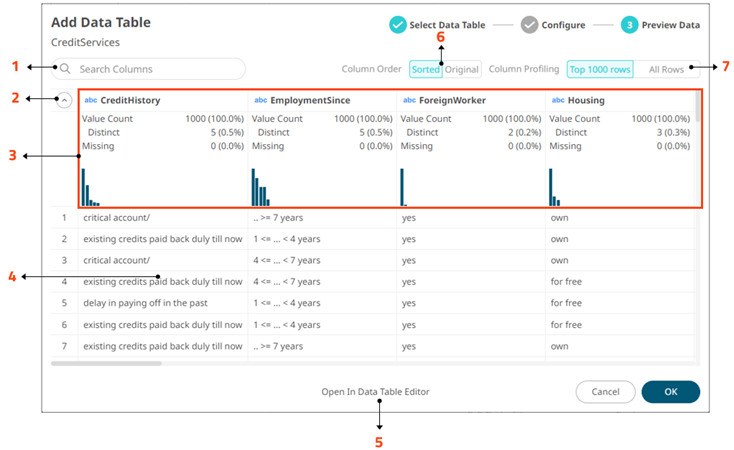This screenshot has height=450, width=734.
Task: Click the search magnifier icon
Action: (x=66, y=69)
